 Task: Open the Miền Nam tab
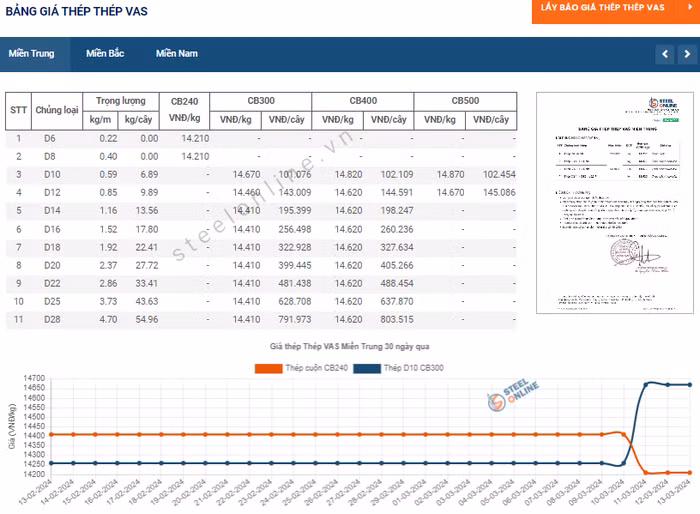pos(177,54)
